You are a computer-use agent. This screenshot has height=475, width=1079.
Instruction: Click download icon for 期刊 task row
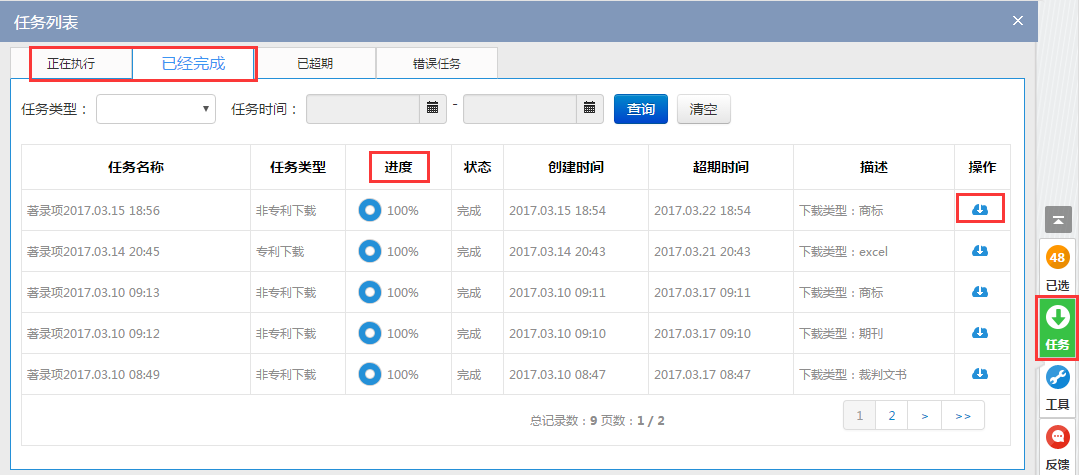point(980,333)
